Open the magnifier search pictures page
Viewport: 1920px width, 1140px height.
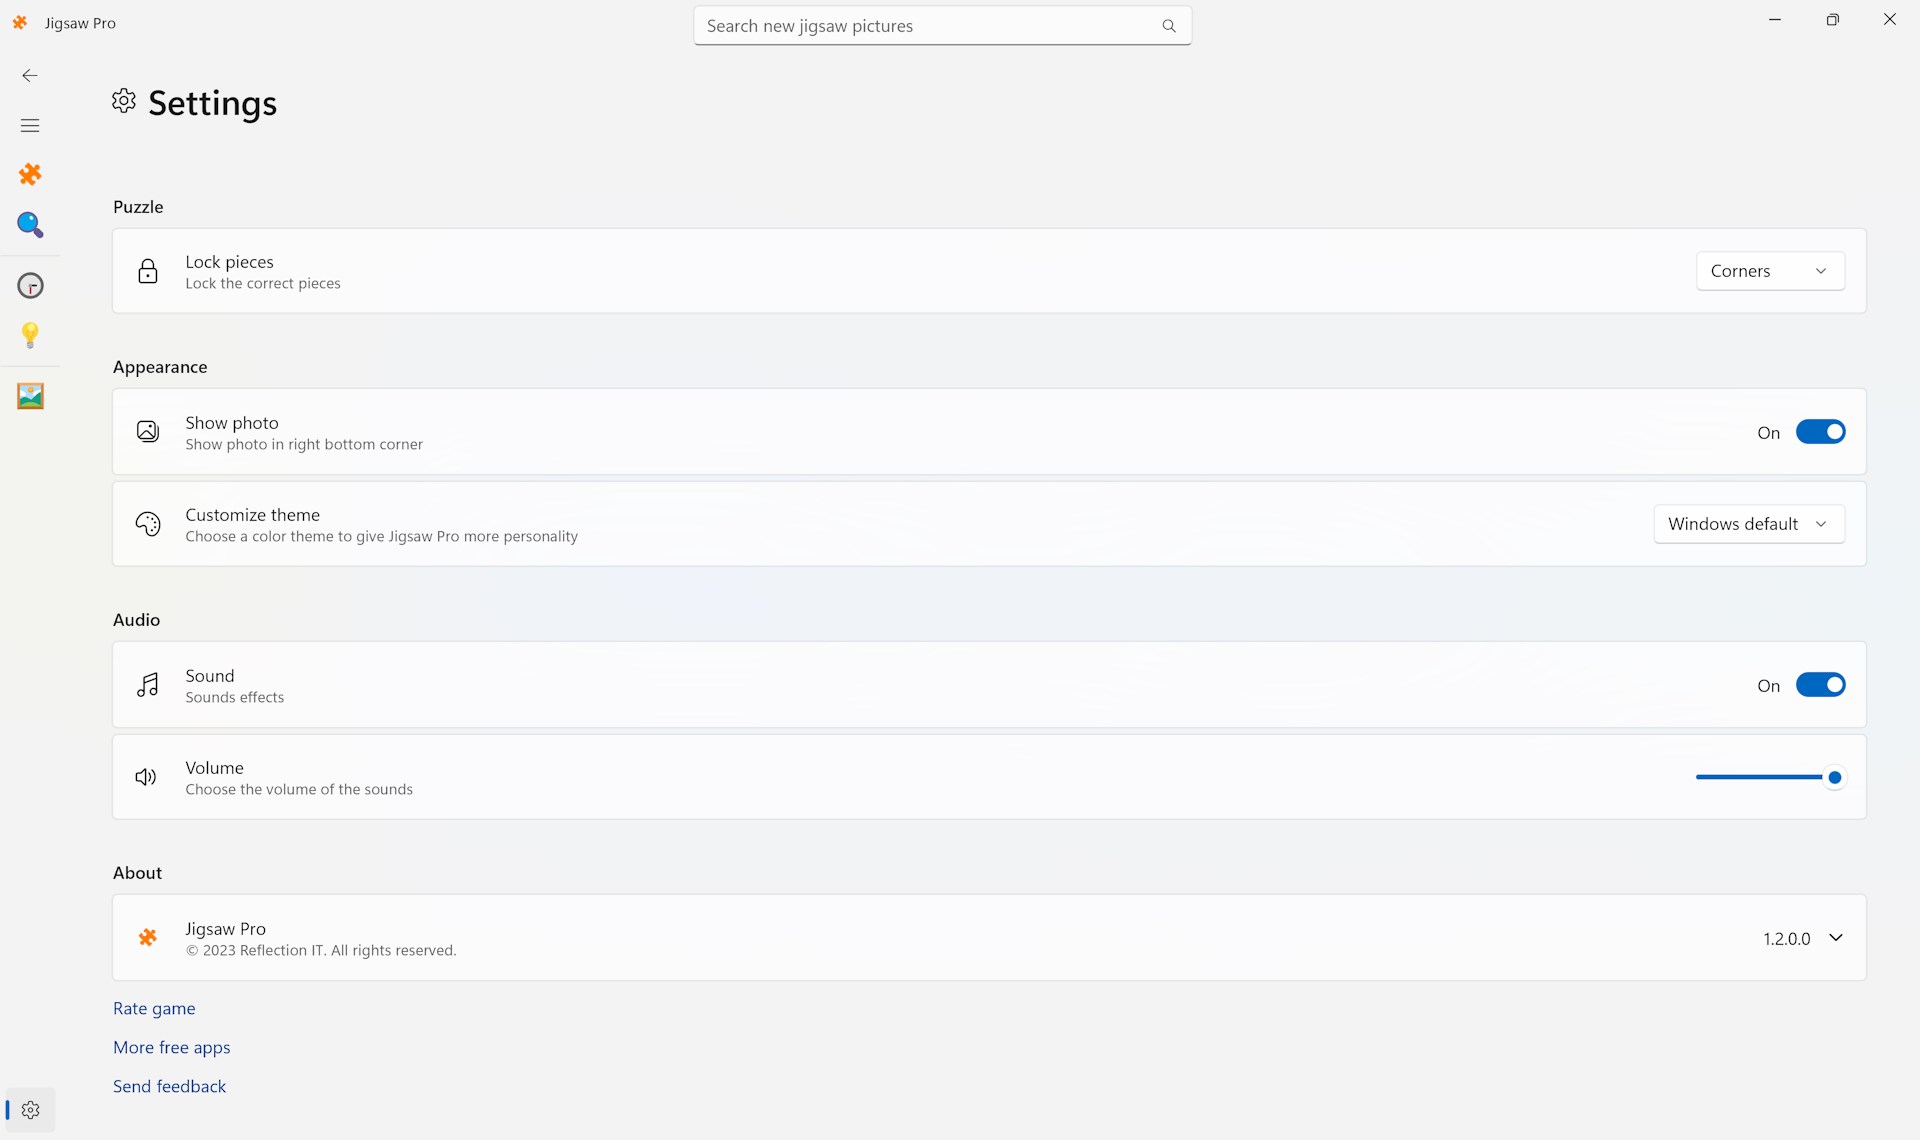(x=30, y=225)
